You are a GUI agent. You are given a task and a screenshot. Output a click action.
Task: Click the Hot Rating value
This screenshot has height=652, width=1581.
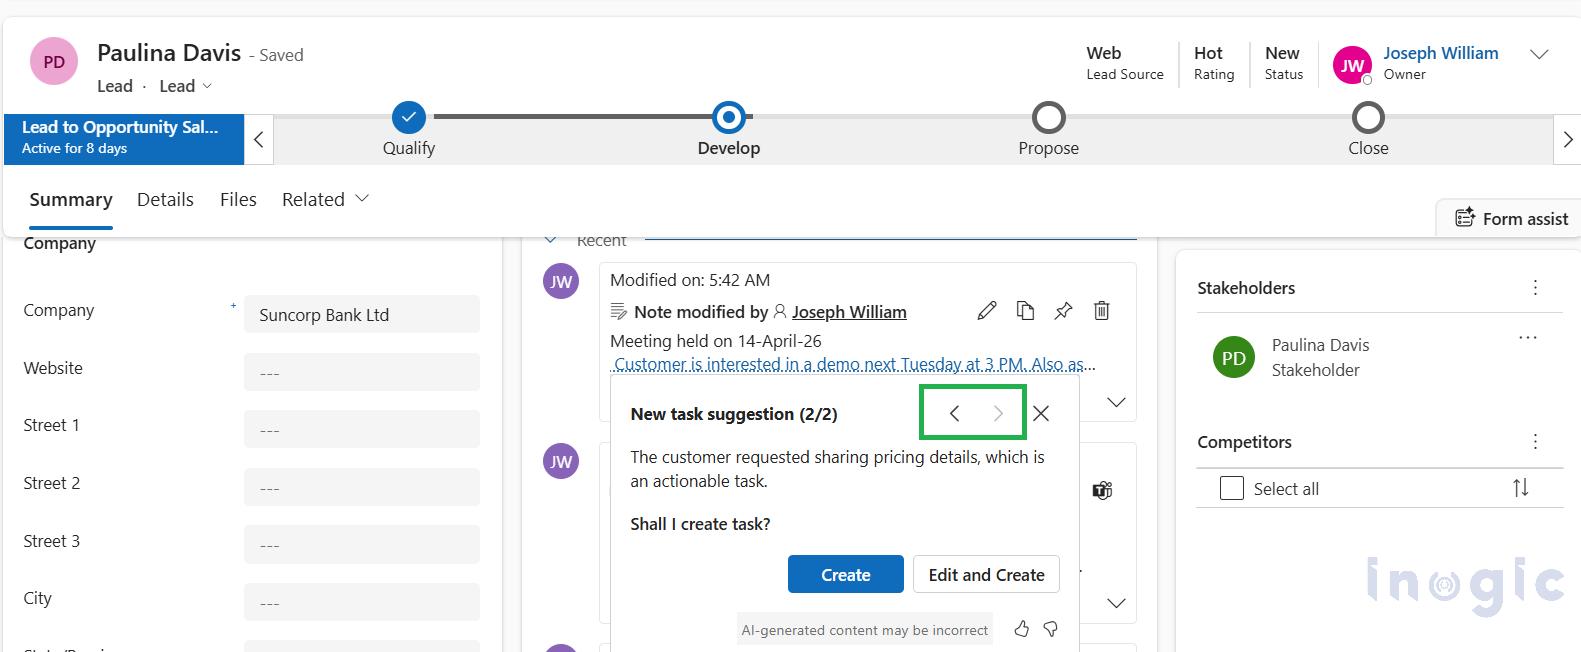click(1208, 53)
